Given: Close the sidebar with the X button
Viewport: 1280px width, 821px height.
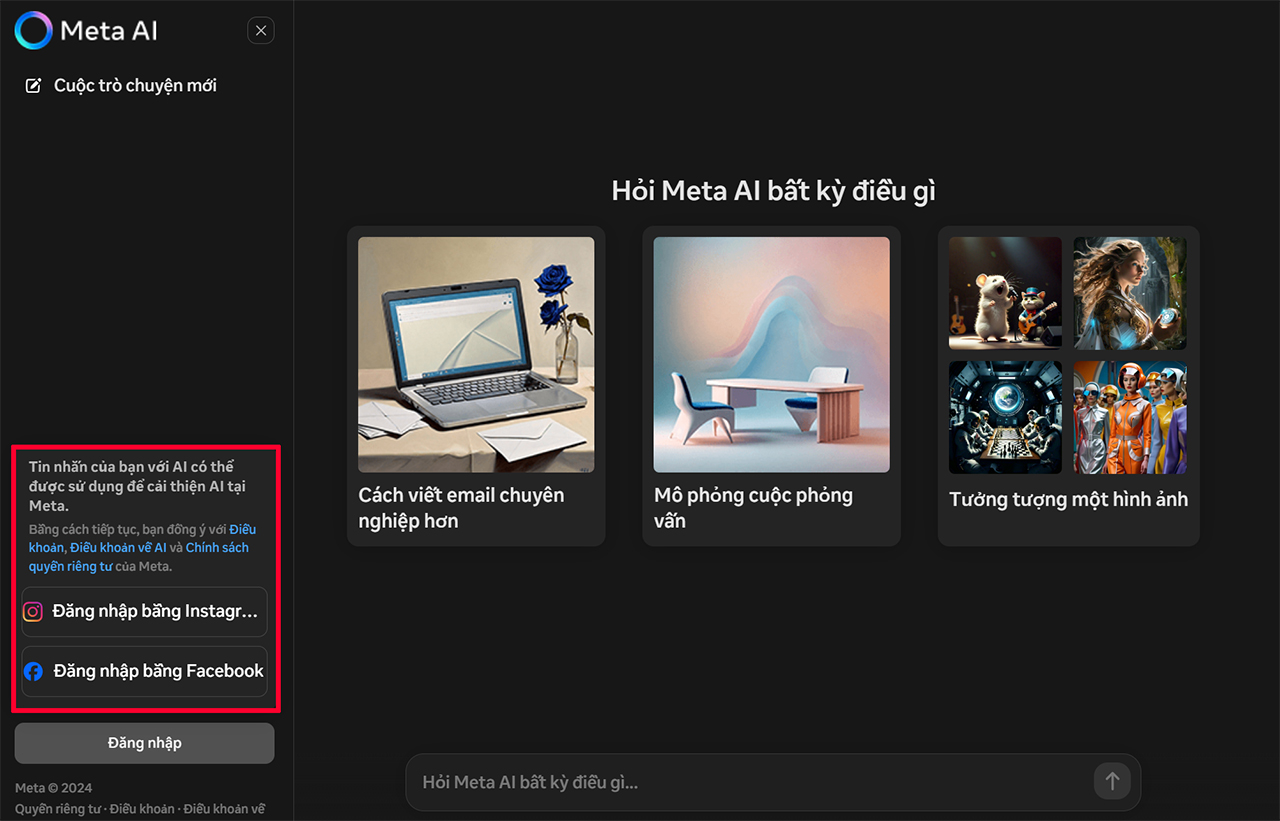Looking at the screenshot, I should 261,31.
